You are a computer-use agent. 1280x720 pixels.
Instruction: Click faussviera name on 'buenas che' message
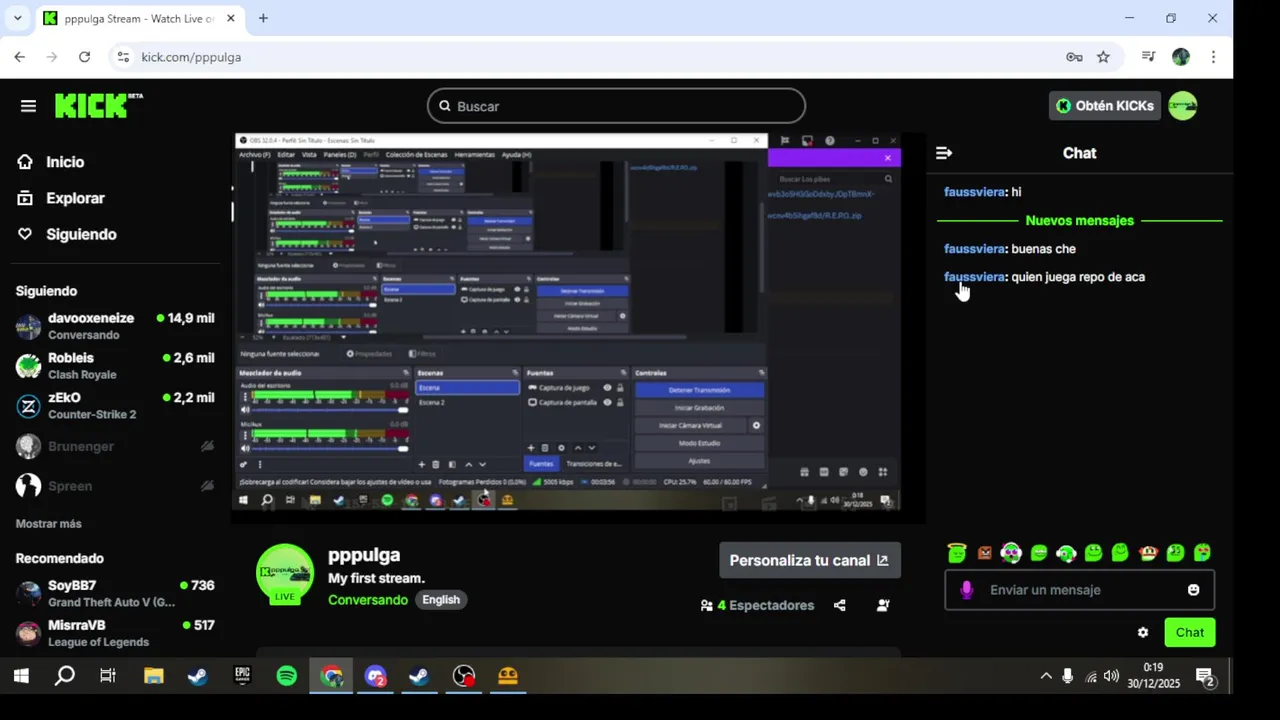pos(974,249)
